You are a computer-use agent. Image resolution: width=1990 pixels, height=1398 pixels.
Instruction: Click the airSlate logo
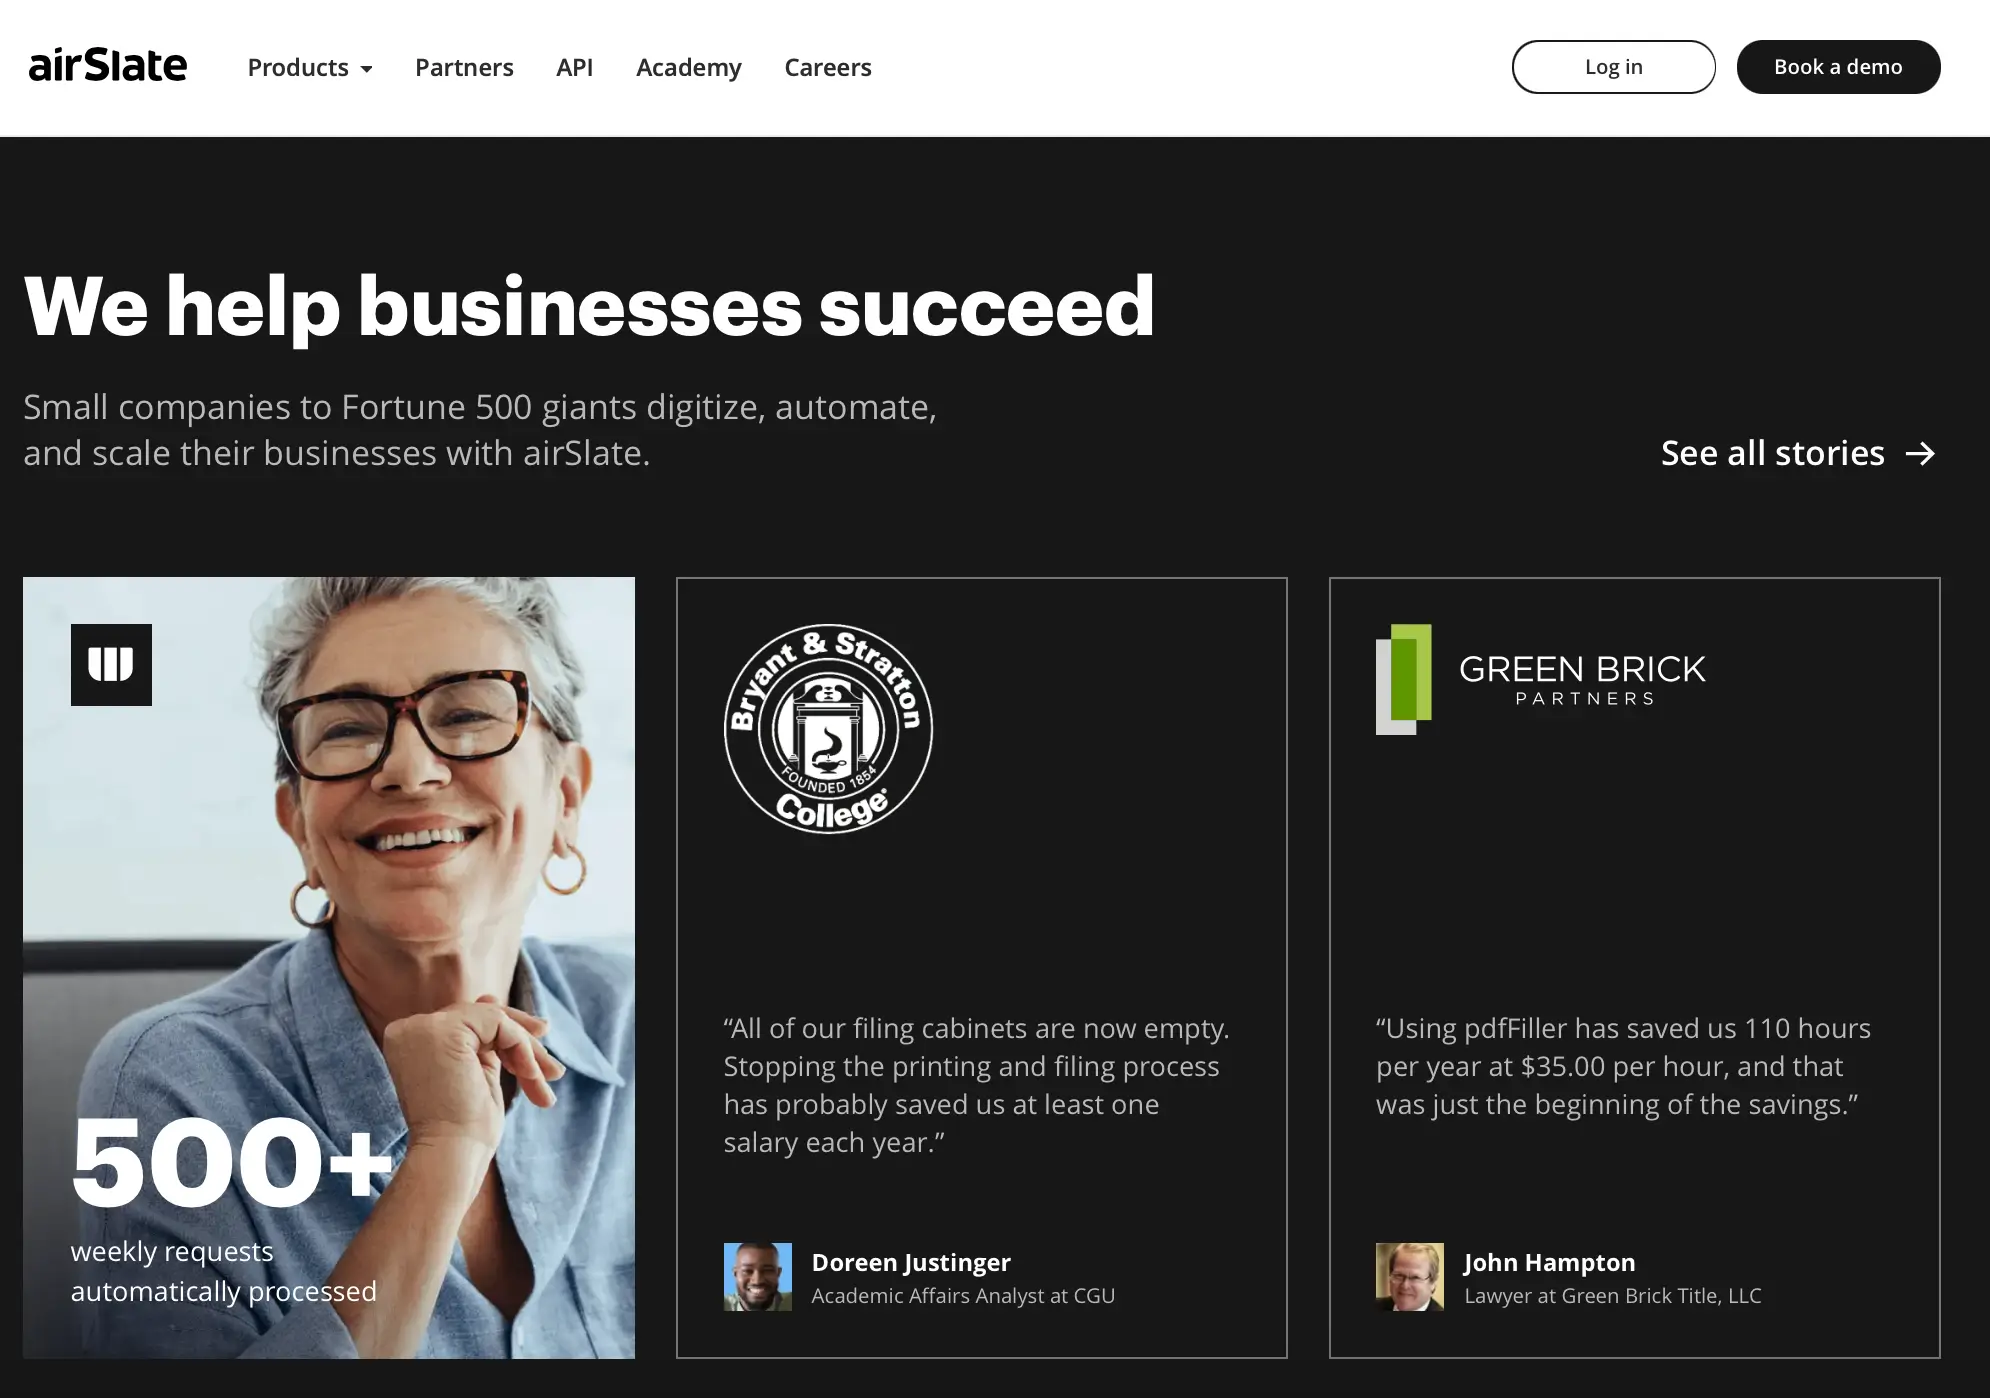click(110, 66)
